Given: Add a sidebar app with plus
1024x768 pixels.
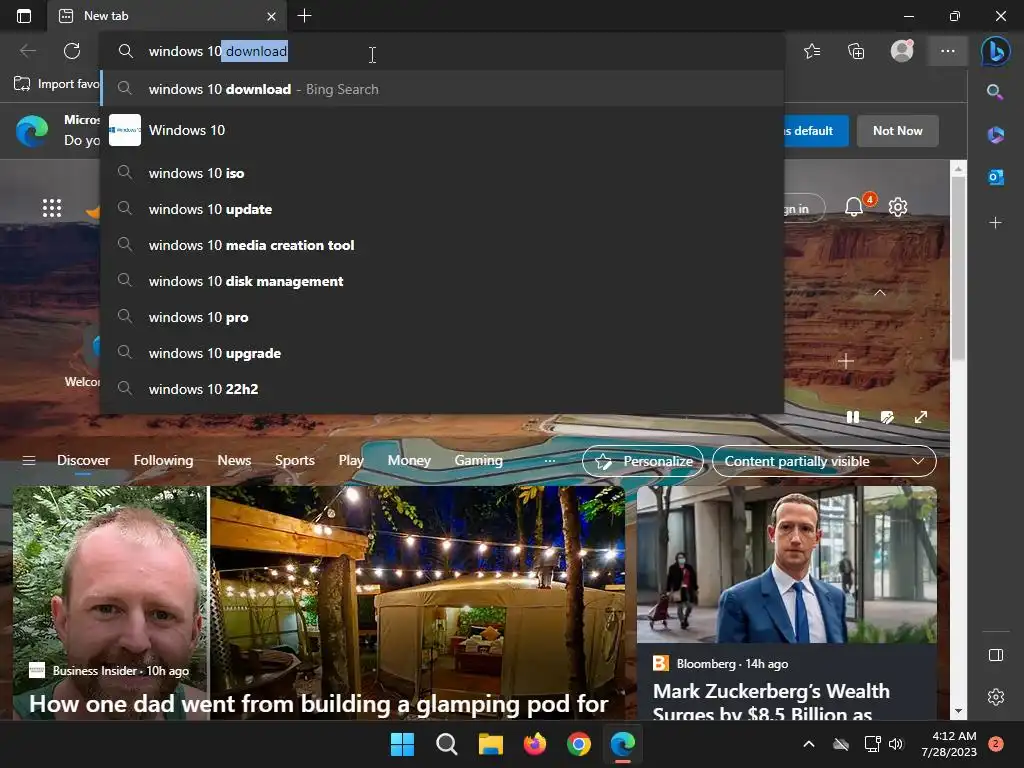Looking at the screenshot, I should 995,223.
